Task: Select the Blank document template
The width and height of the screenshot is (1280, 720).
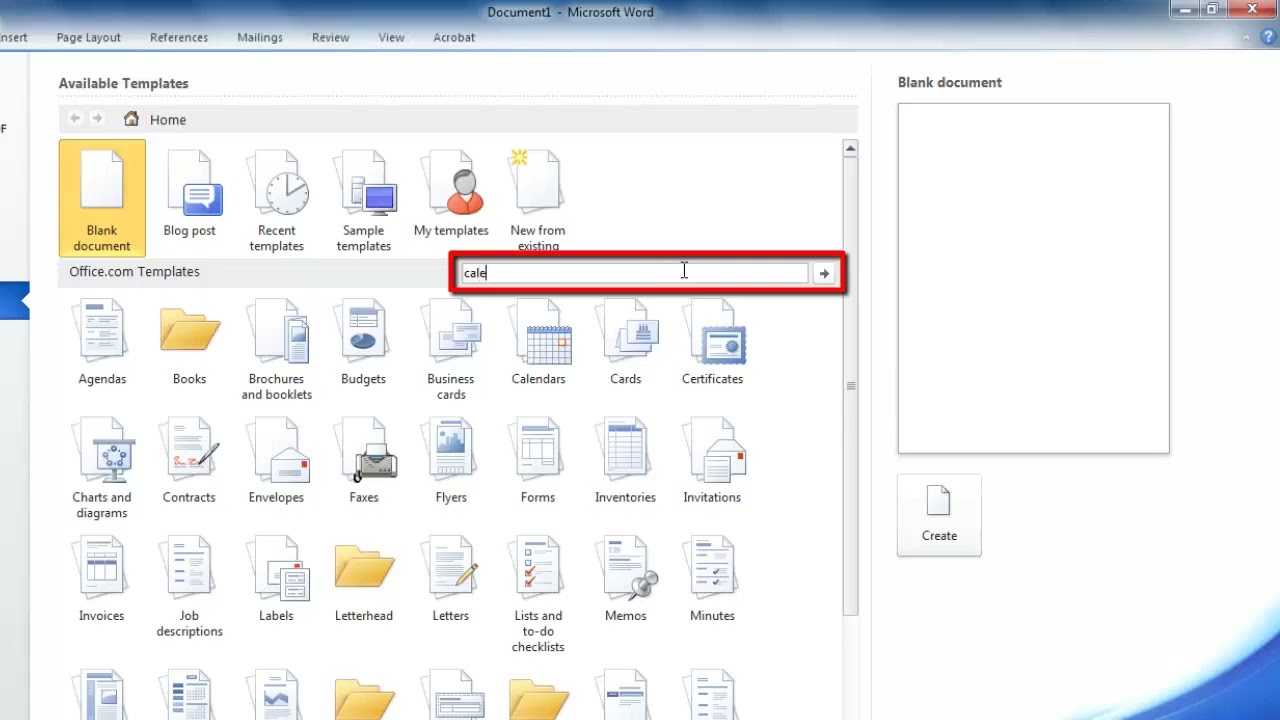Action: [102, 198]
